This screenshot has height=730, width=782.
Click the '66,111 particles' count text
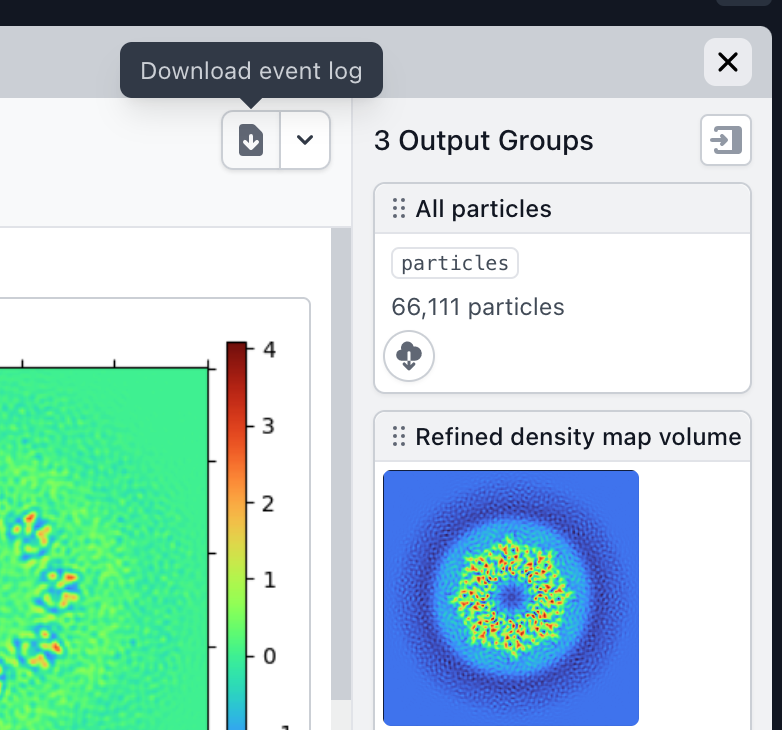click(478, 307)
